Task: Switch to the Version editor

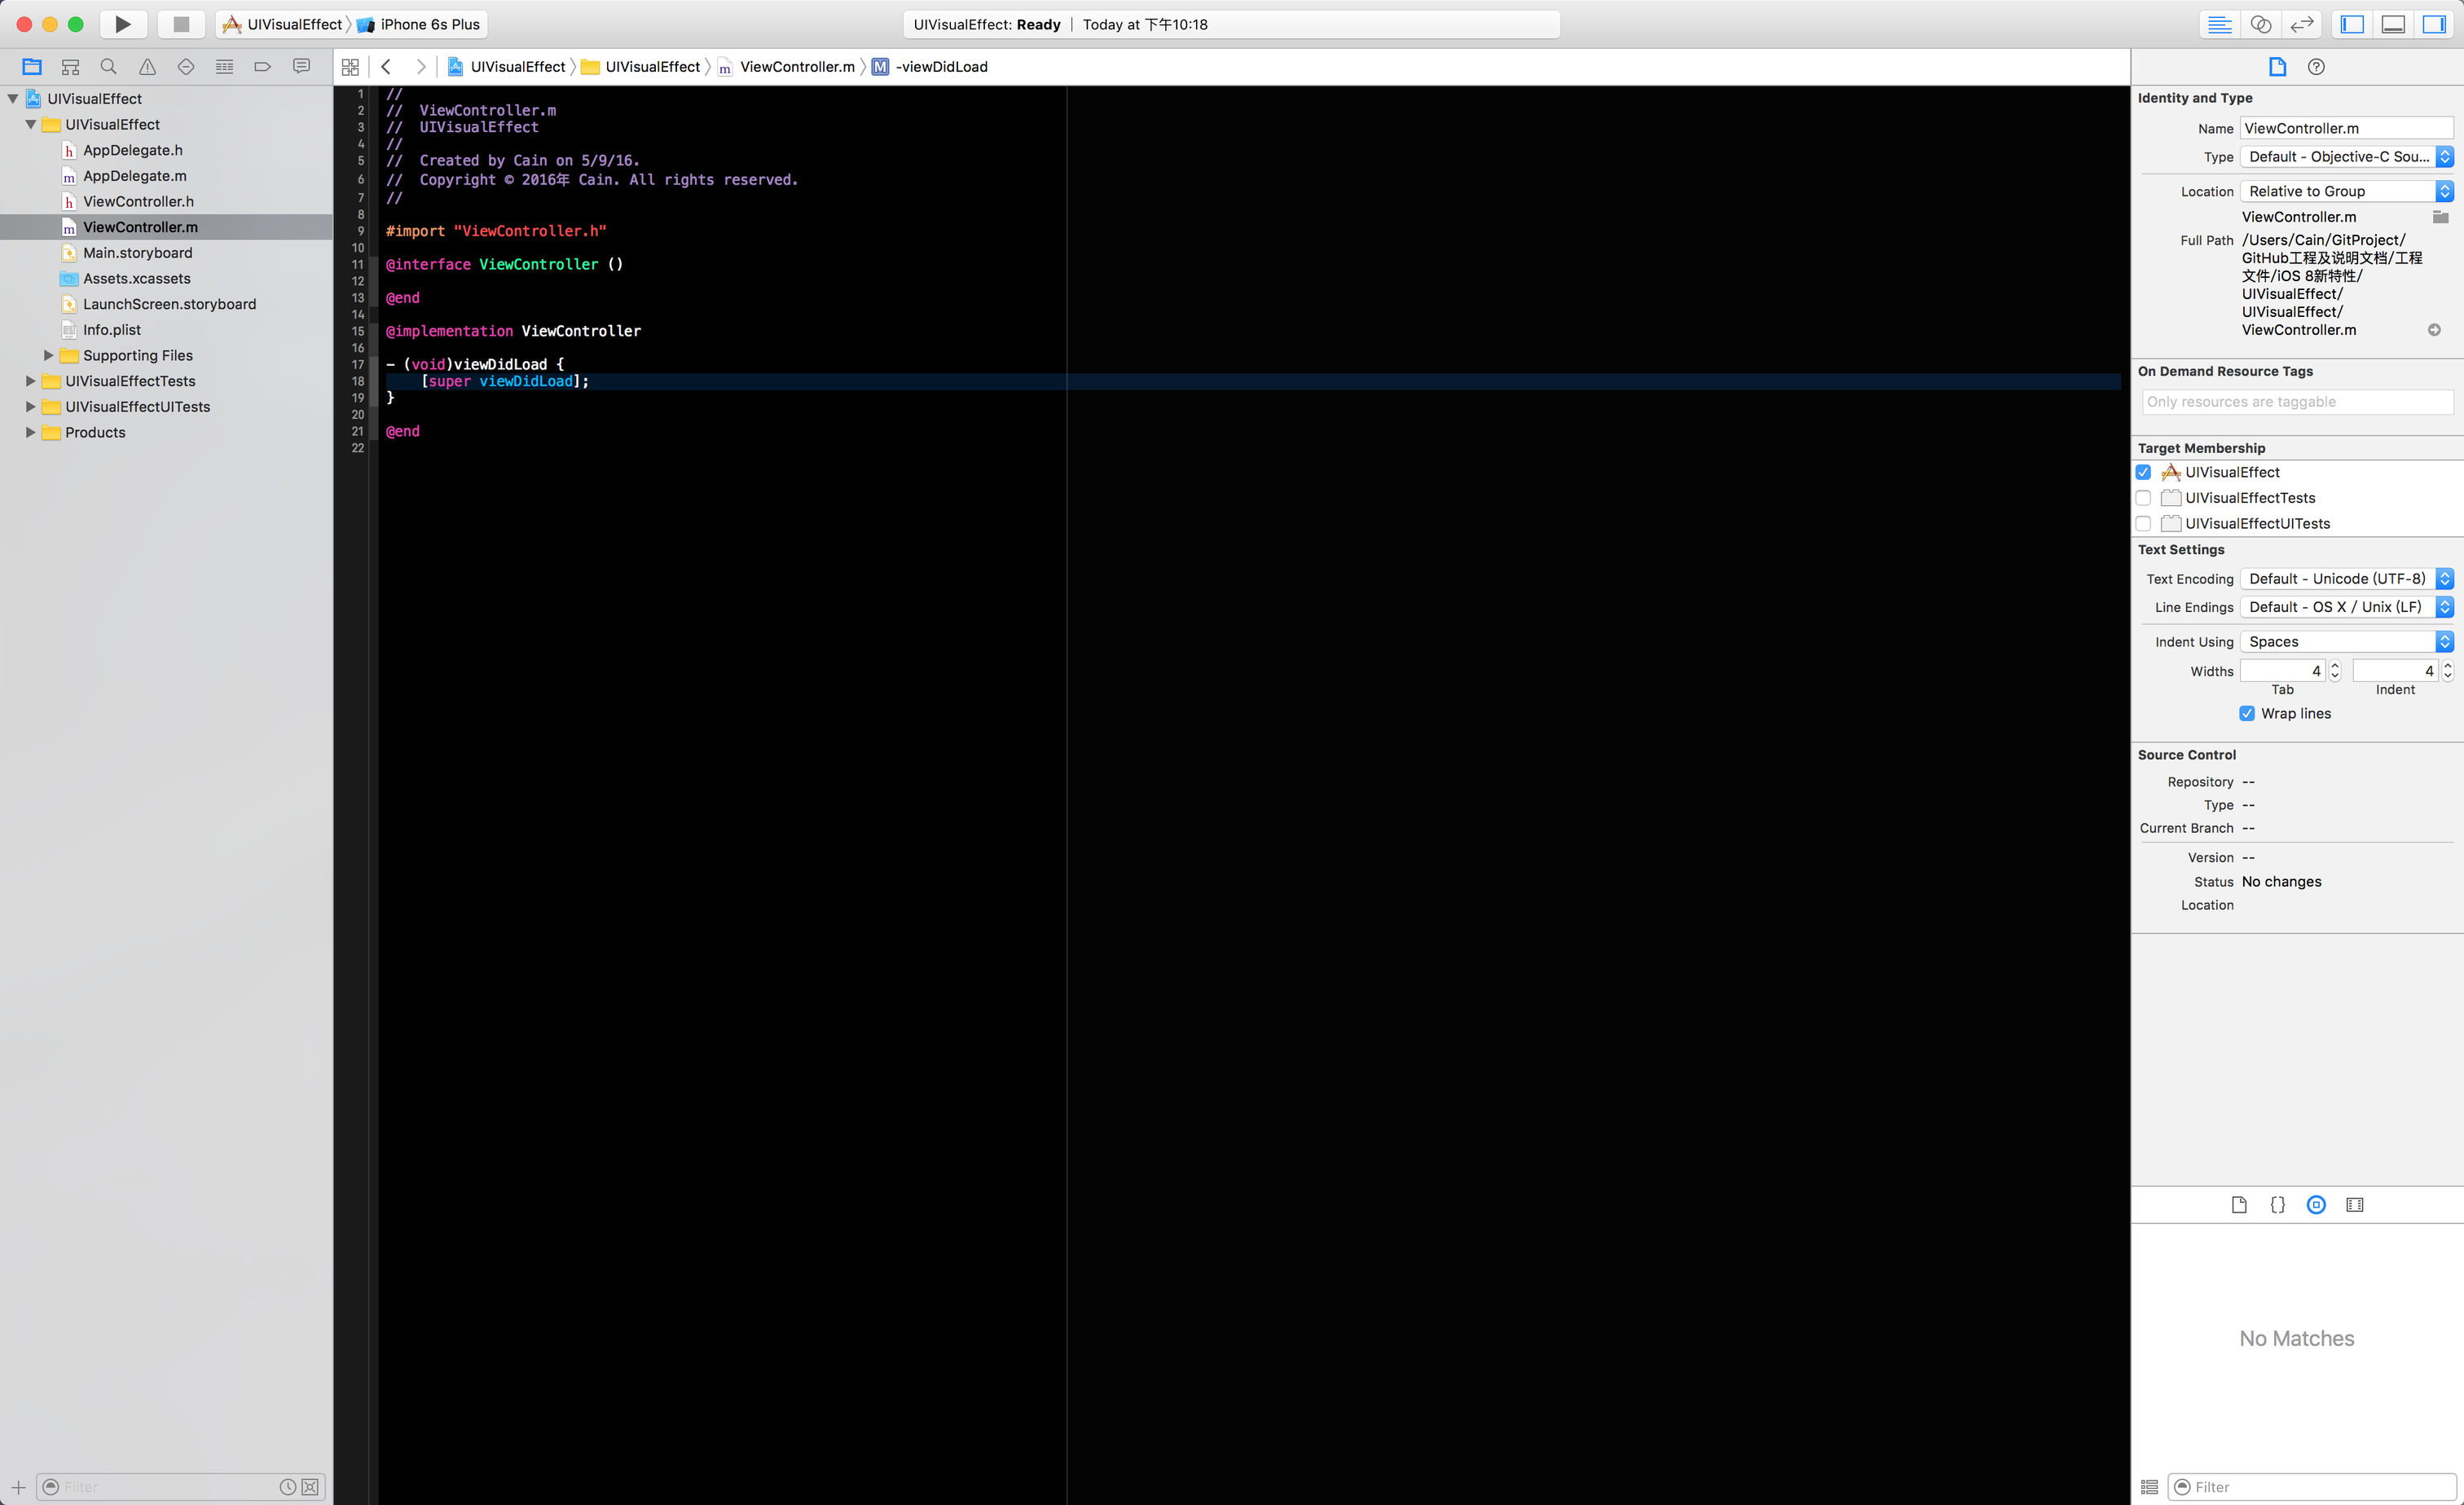Action: (2302, 24)
